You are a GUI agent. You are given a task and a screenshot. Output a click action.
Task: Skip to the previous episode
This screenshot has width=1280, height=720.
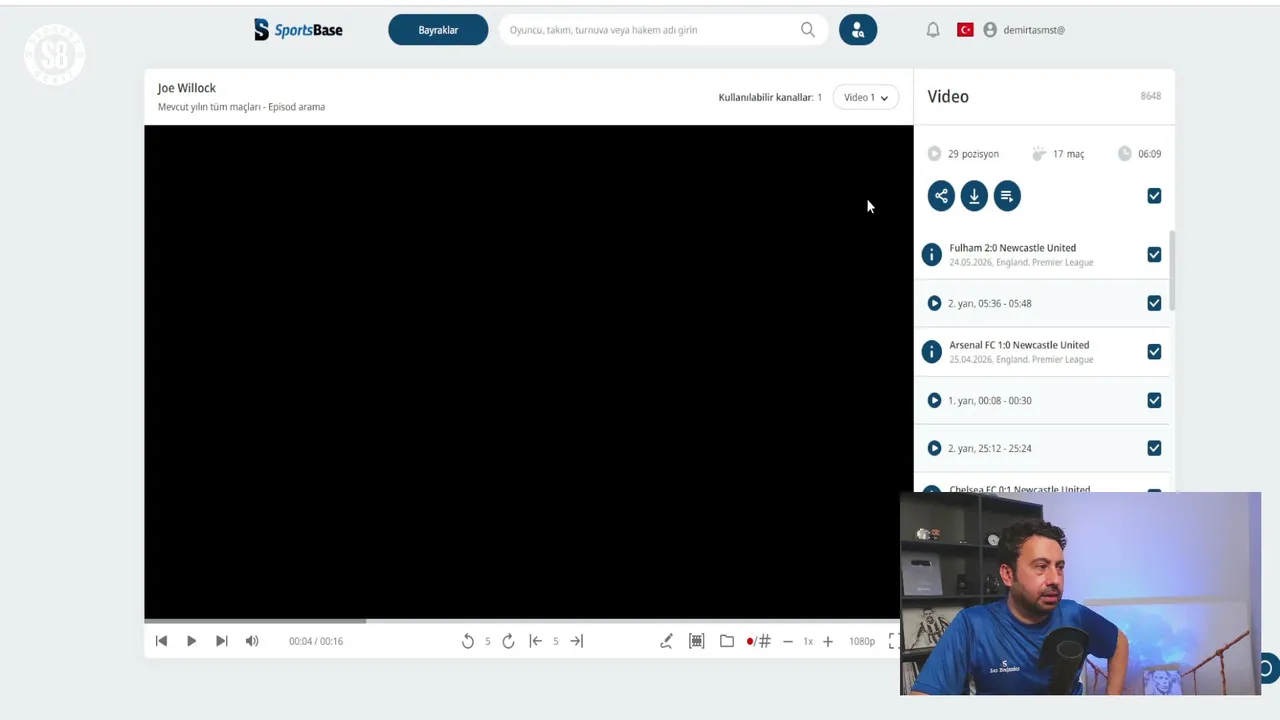point(161,641)
